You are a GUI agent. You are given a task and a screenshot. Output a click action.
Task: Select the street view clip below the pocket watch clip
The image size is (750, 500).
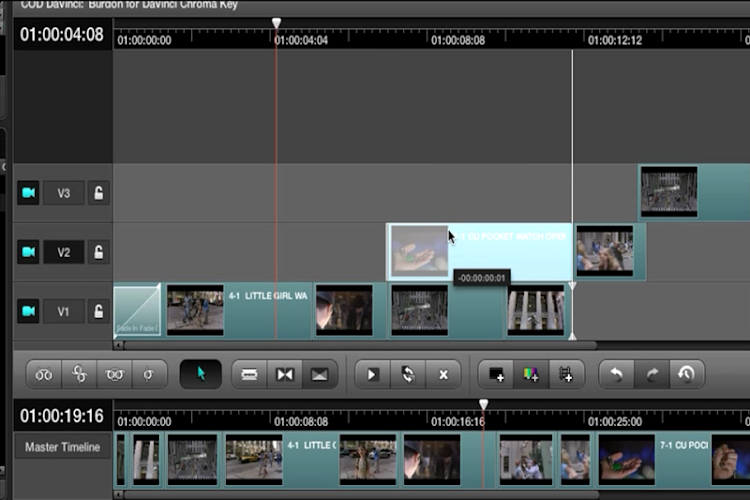click(445, 310)
